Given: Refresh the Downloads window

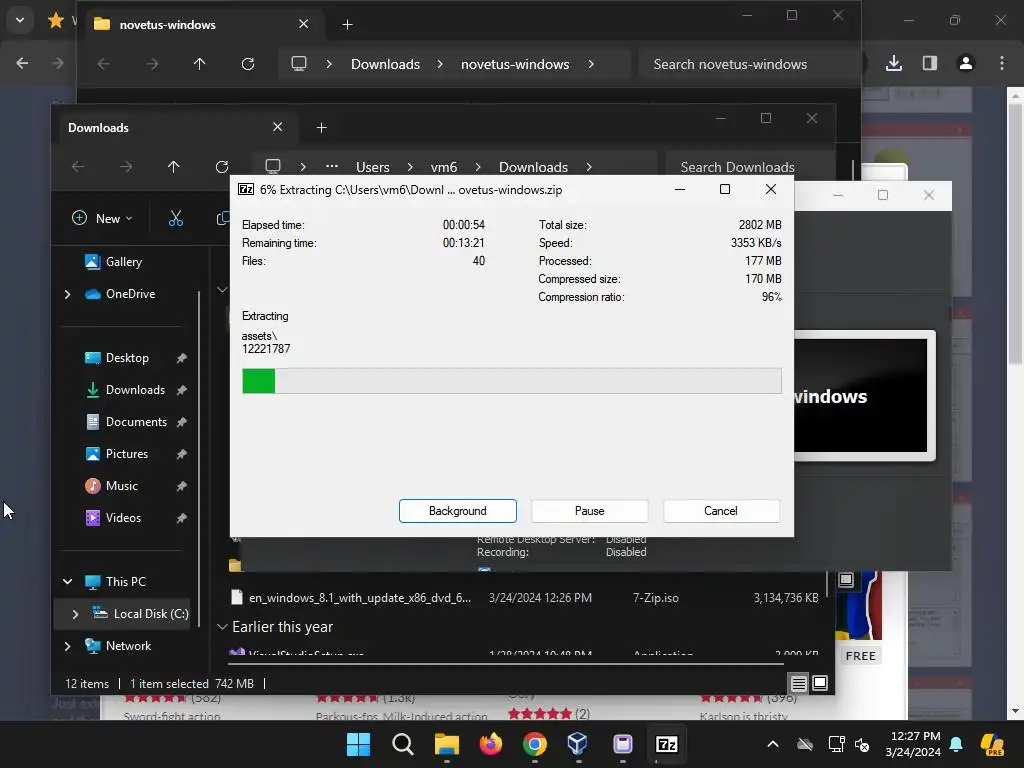Looking at the screenshot, I should (x=222, y=167).
